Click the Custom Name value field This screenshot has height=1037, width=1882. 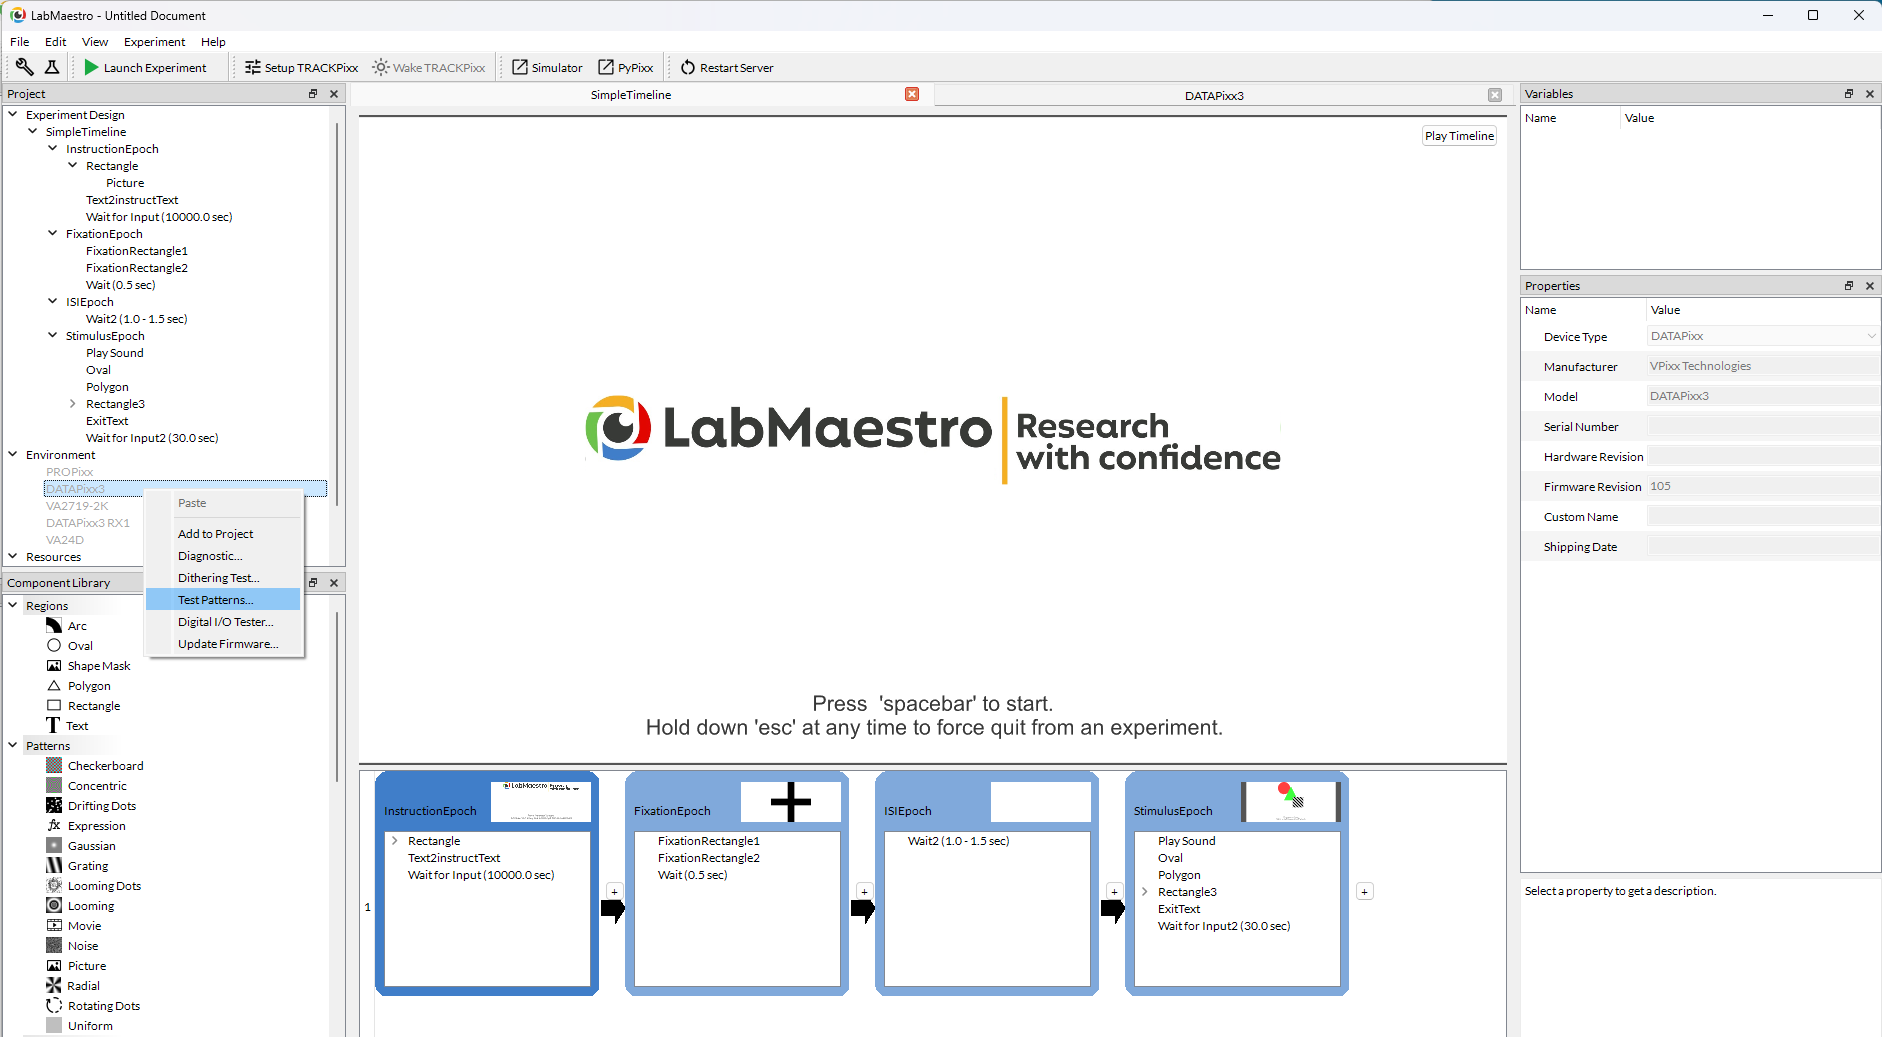tap(1762, 517)
